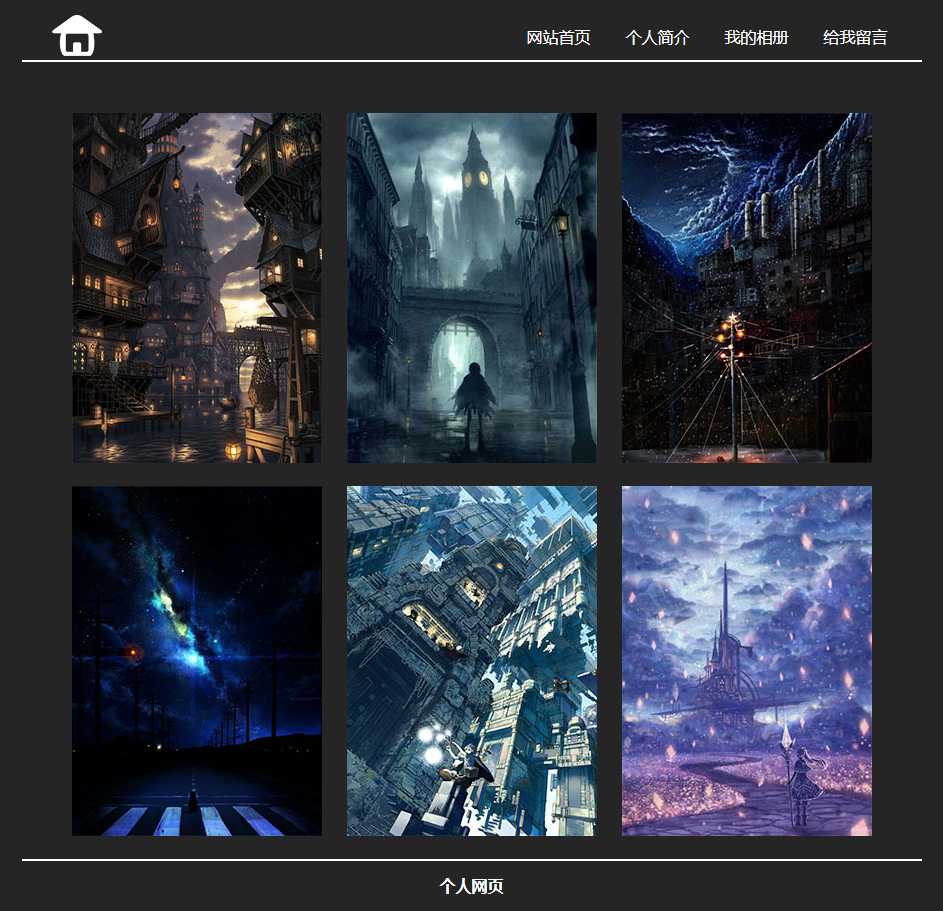Viewport: 943px width, 911px height.
Task: Open the purple sky spire thumbnail
Action: [x=747, y=661]
